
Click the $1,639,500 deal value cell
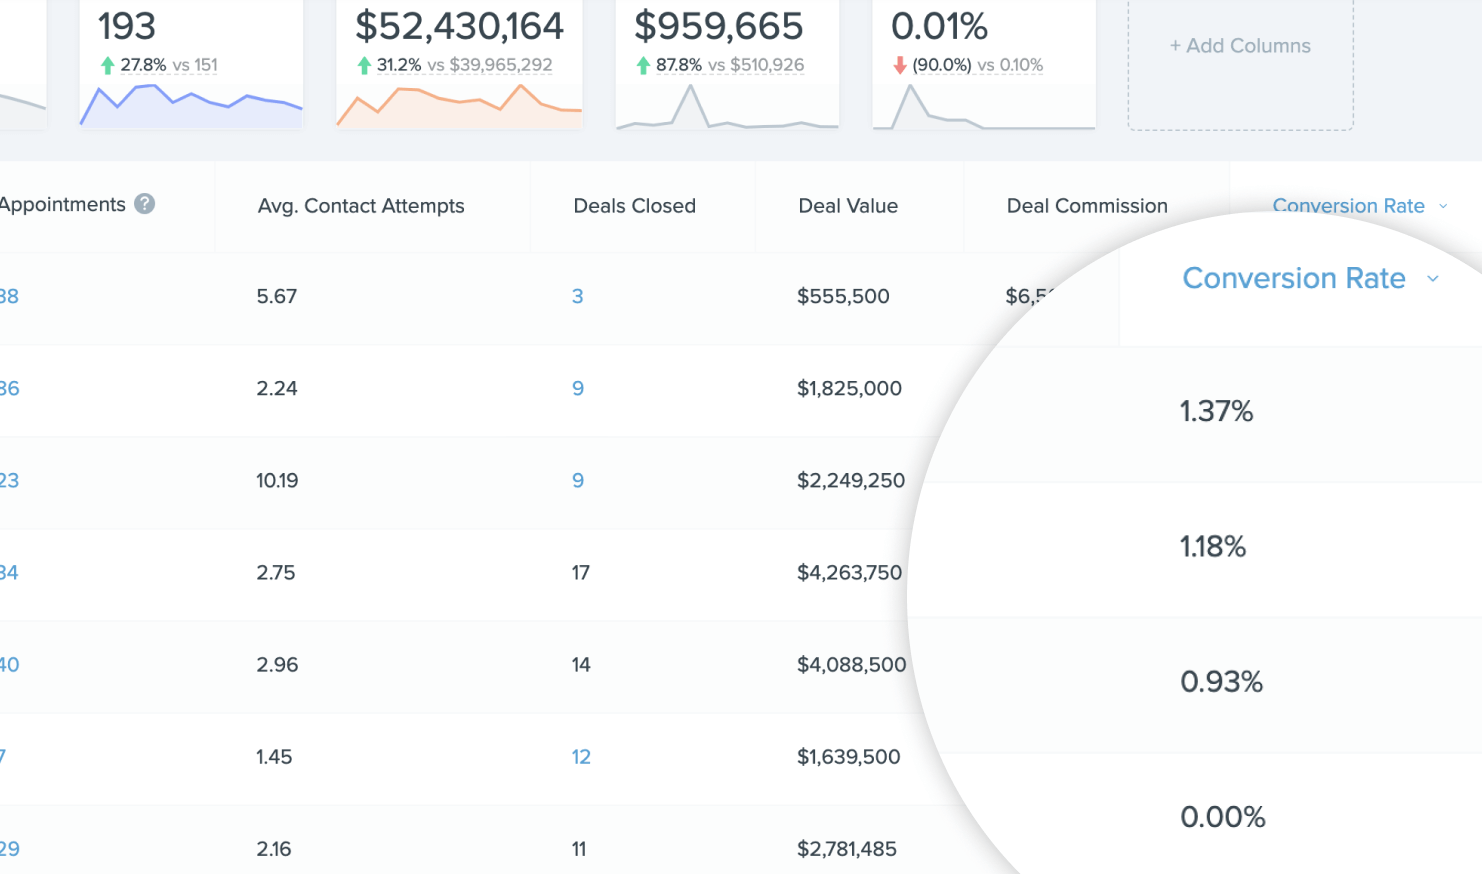pyautogui.click(x=849, y=757)
